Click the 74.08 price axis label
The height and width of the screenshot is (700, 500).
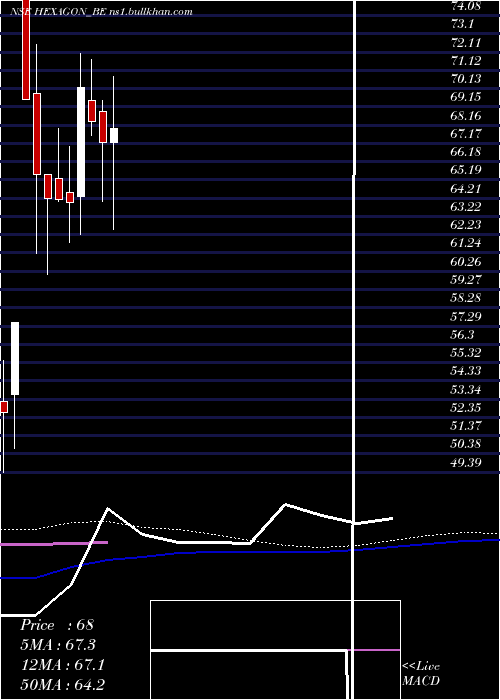(467, 5)
